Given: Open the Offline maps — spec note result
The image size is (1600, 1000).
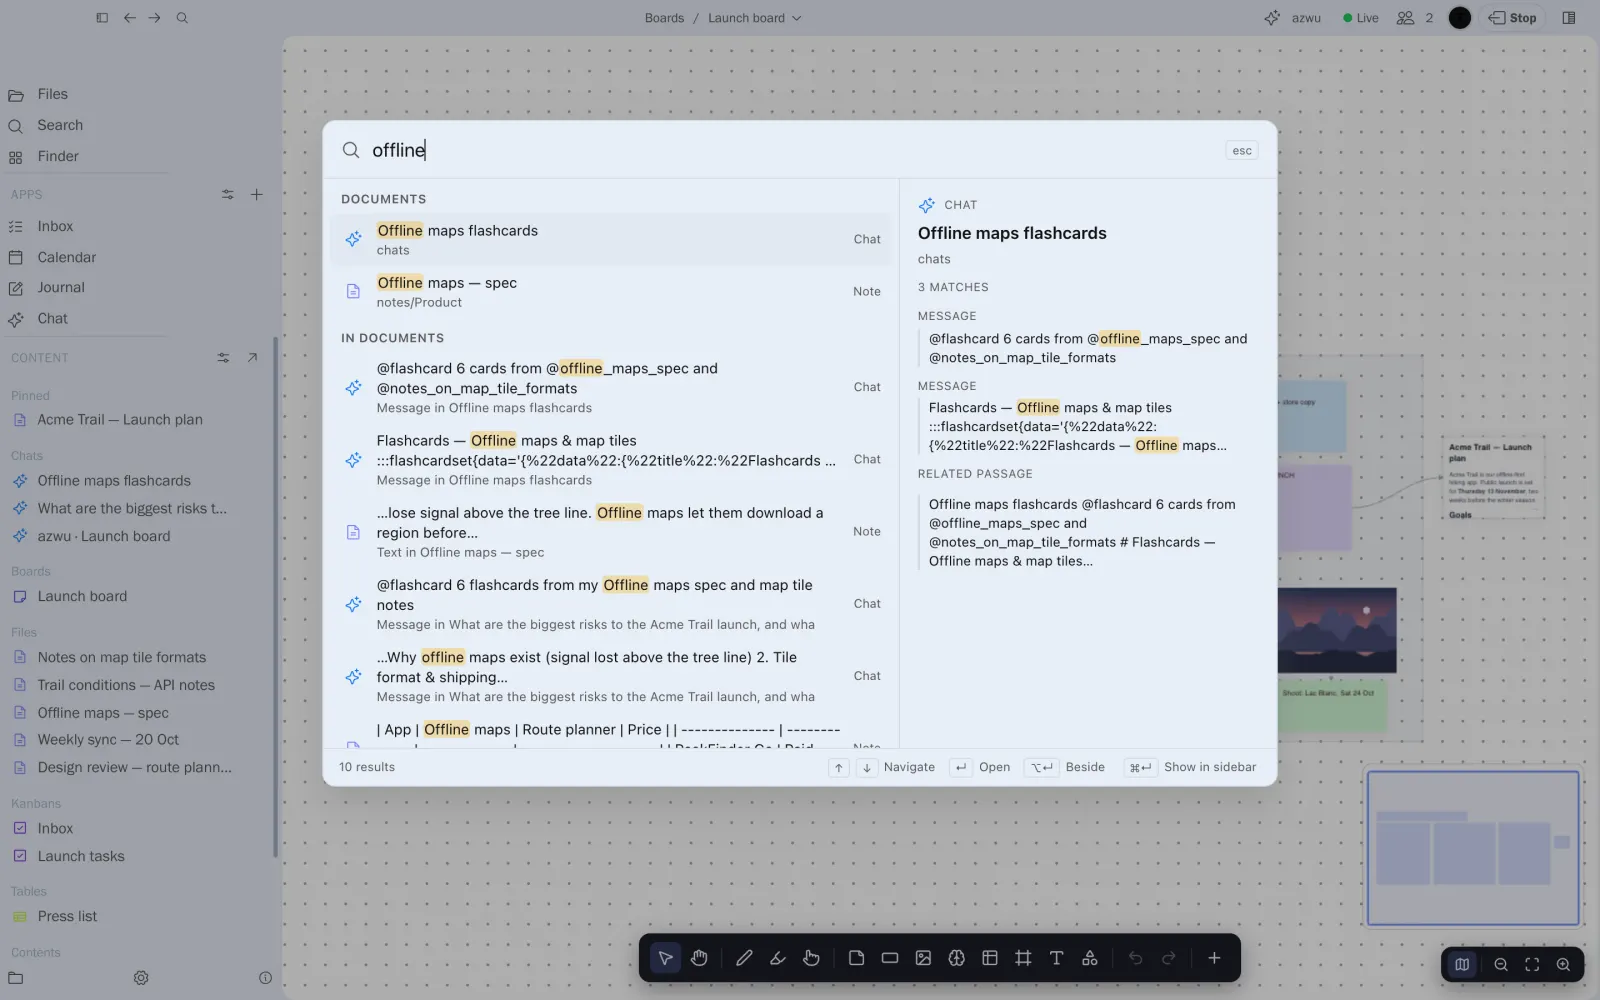Looking at the screenshot, I should [610, 292].
